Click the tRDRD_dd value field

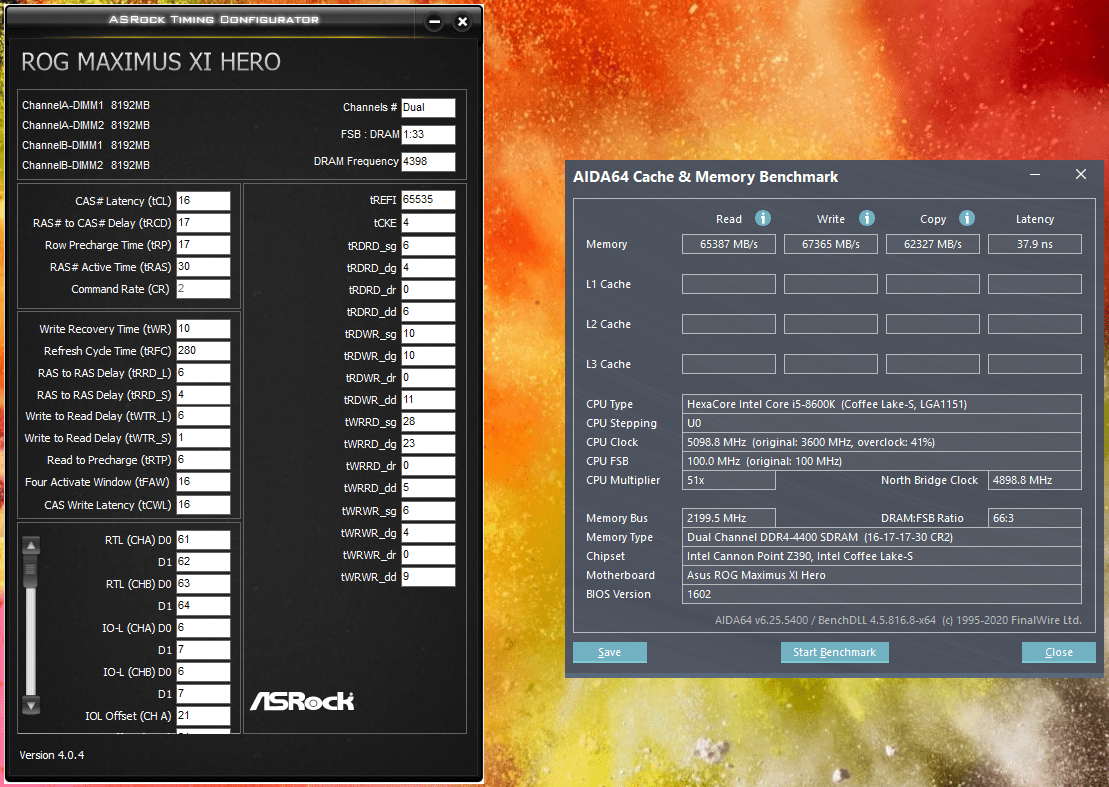pyautogui.click(x=428, y=312)
